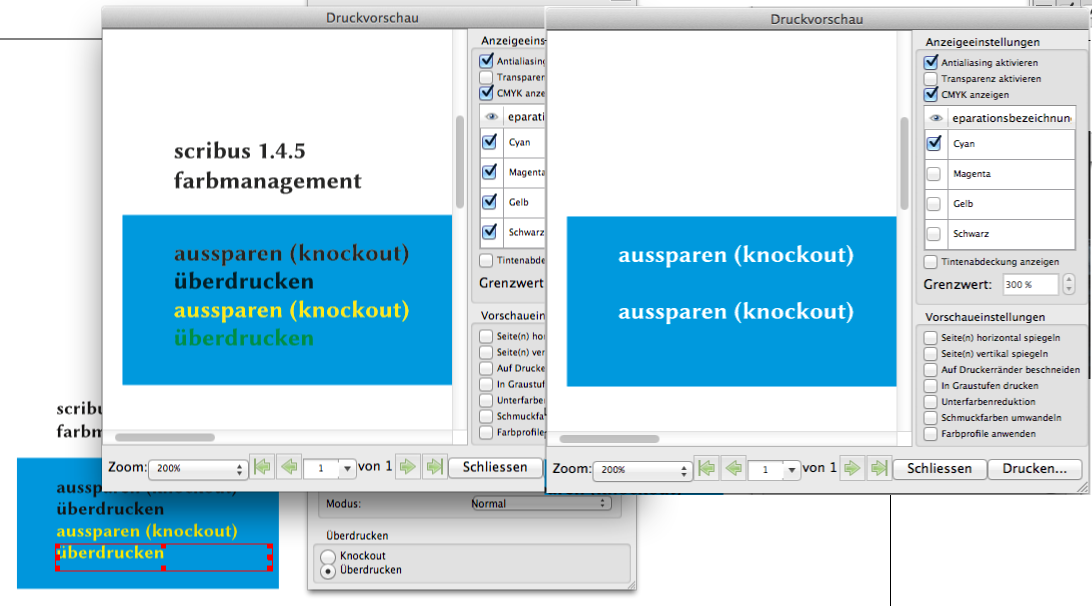Image resolution: width=1092 pixels, height=606 pixels.
Task: Click Schliessen in the front preview window
Action: point(939,468)
